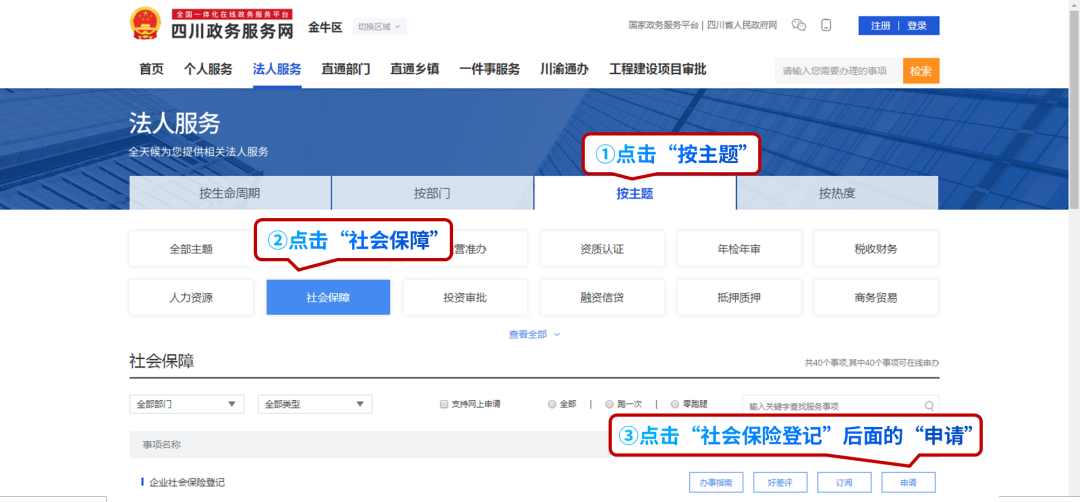1080x502 pixels.
Task: Open the 企业社会保险登记 item title
Action: pos(187,483)
